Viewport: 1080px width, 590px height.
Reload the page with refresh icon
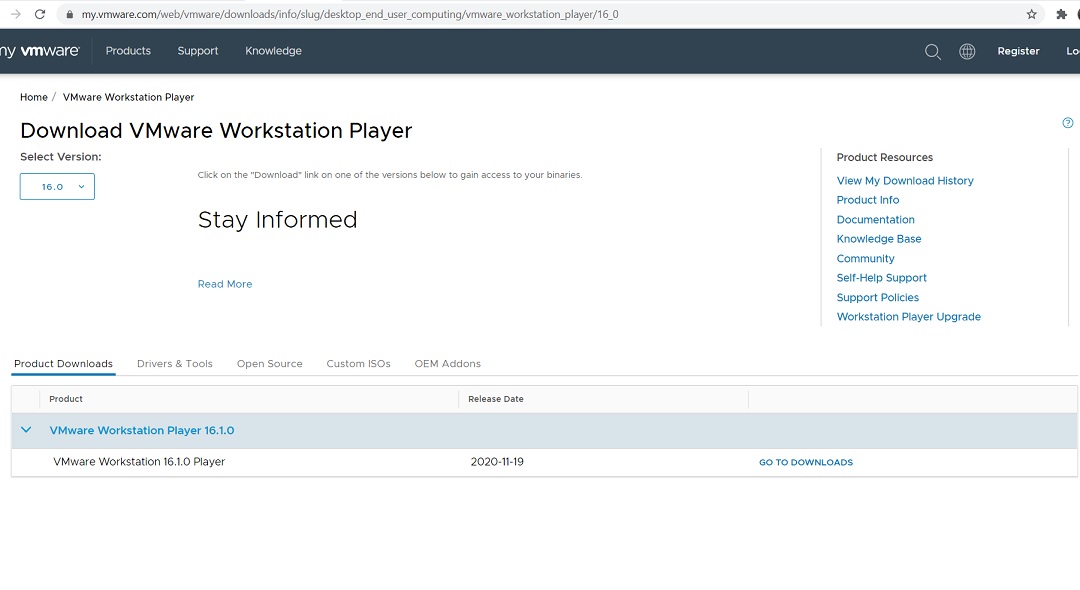40,14
